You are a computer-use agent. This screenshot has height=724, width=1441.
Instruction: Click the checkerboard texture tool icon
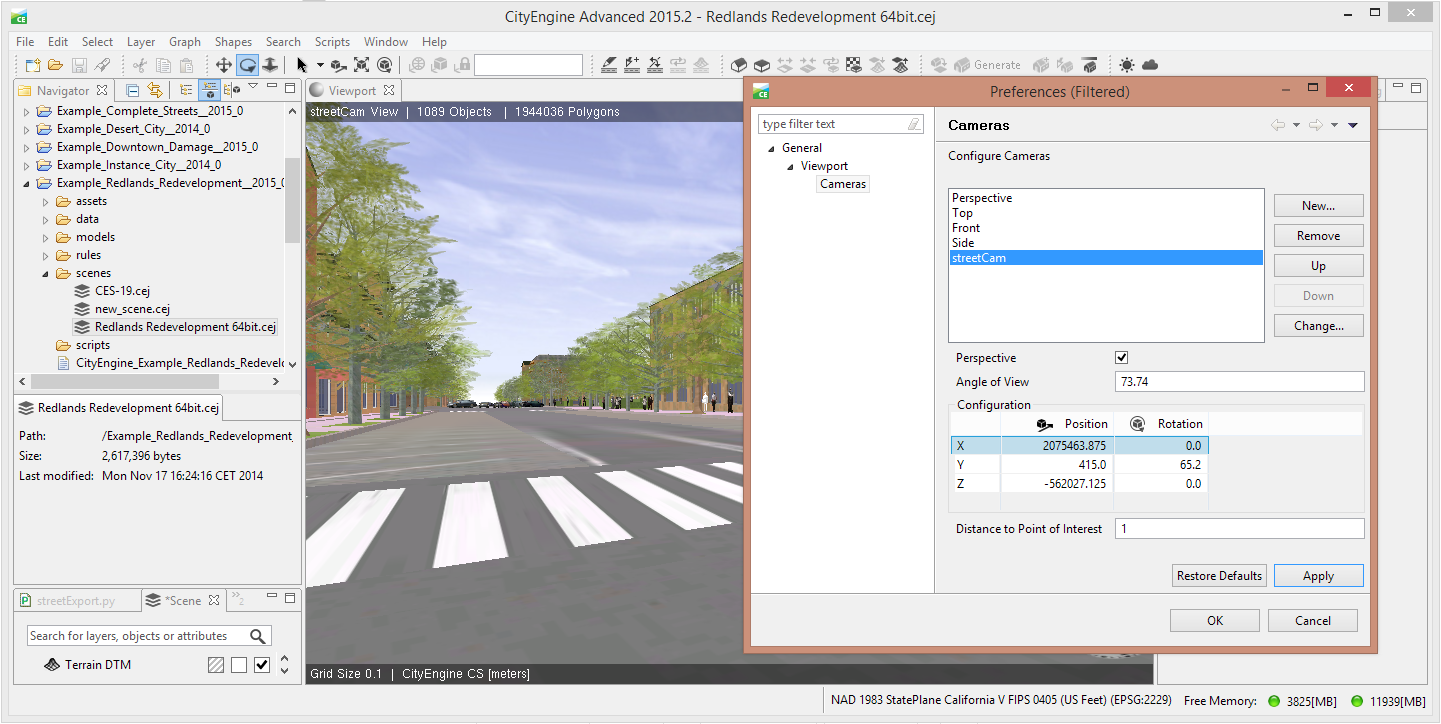[854, 65]
